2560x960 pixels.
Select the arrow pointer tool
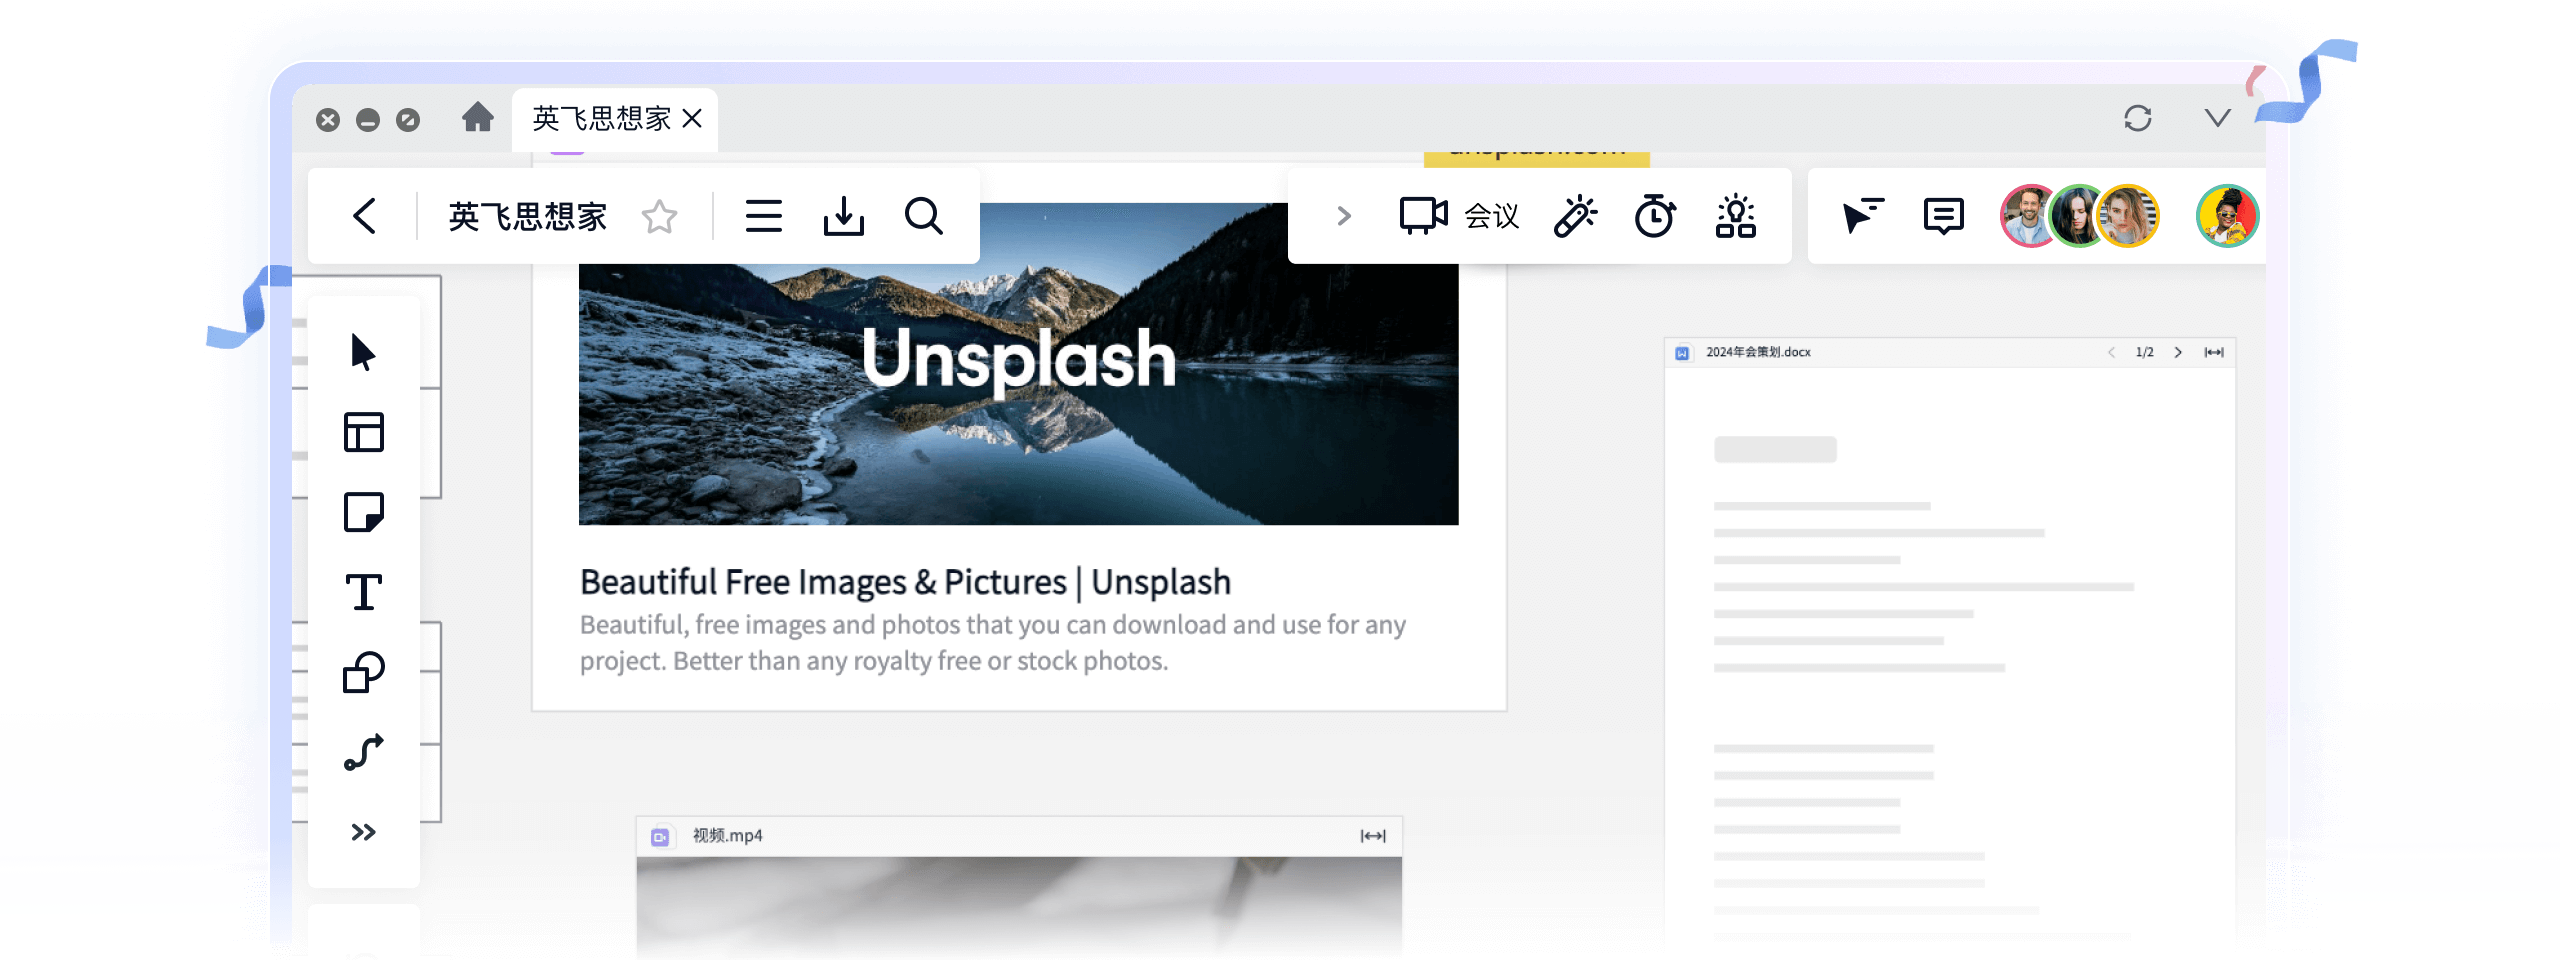[x=363, y=353]
